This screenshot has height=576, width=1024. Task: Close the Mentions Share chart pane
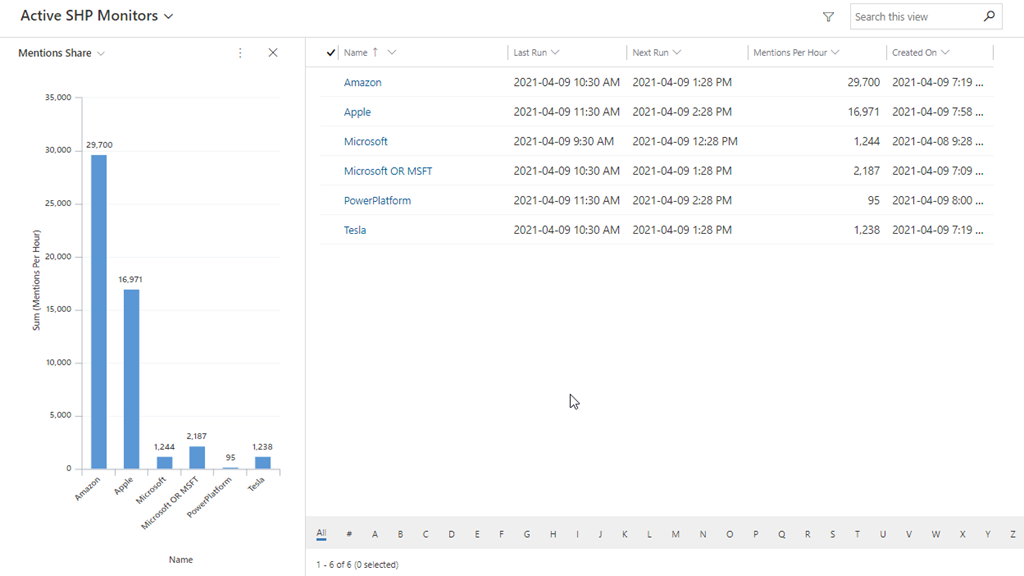273,53
